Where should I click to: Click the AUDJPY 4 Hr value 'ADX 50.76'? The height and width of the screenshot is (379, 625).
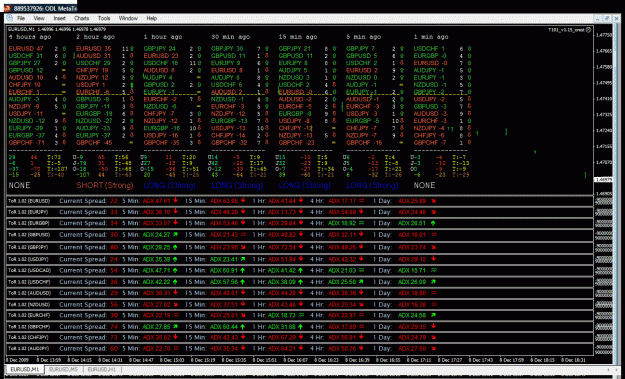(x=342, y=349)
